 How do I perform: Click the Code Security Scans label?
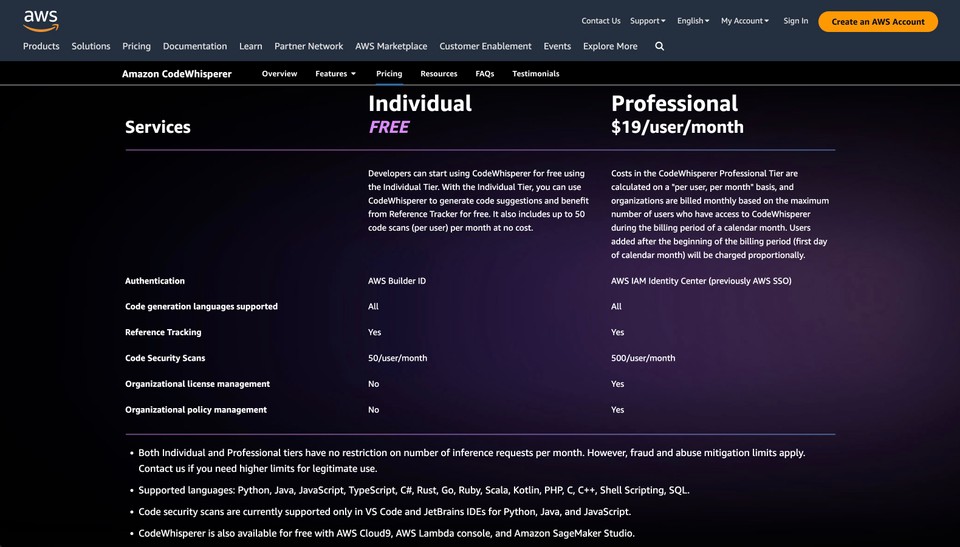[165, 358]
